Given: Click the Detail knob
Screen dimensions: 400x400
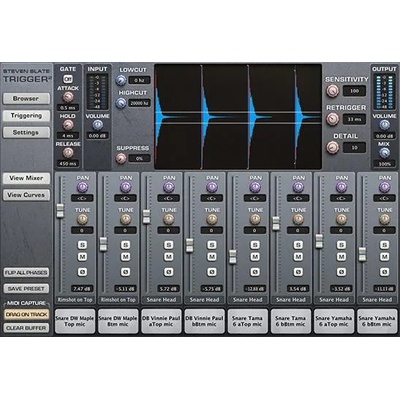Looking at the screenshot, I should [332, 147].
